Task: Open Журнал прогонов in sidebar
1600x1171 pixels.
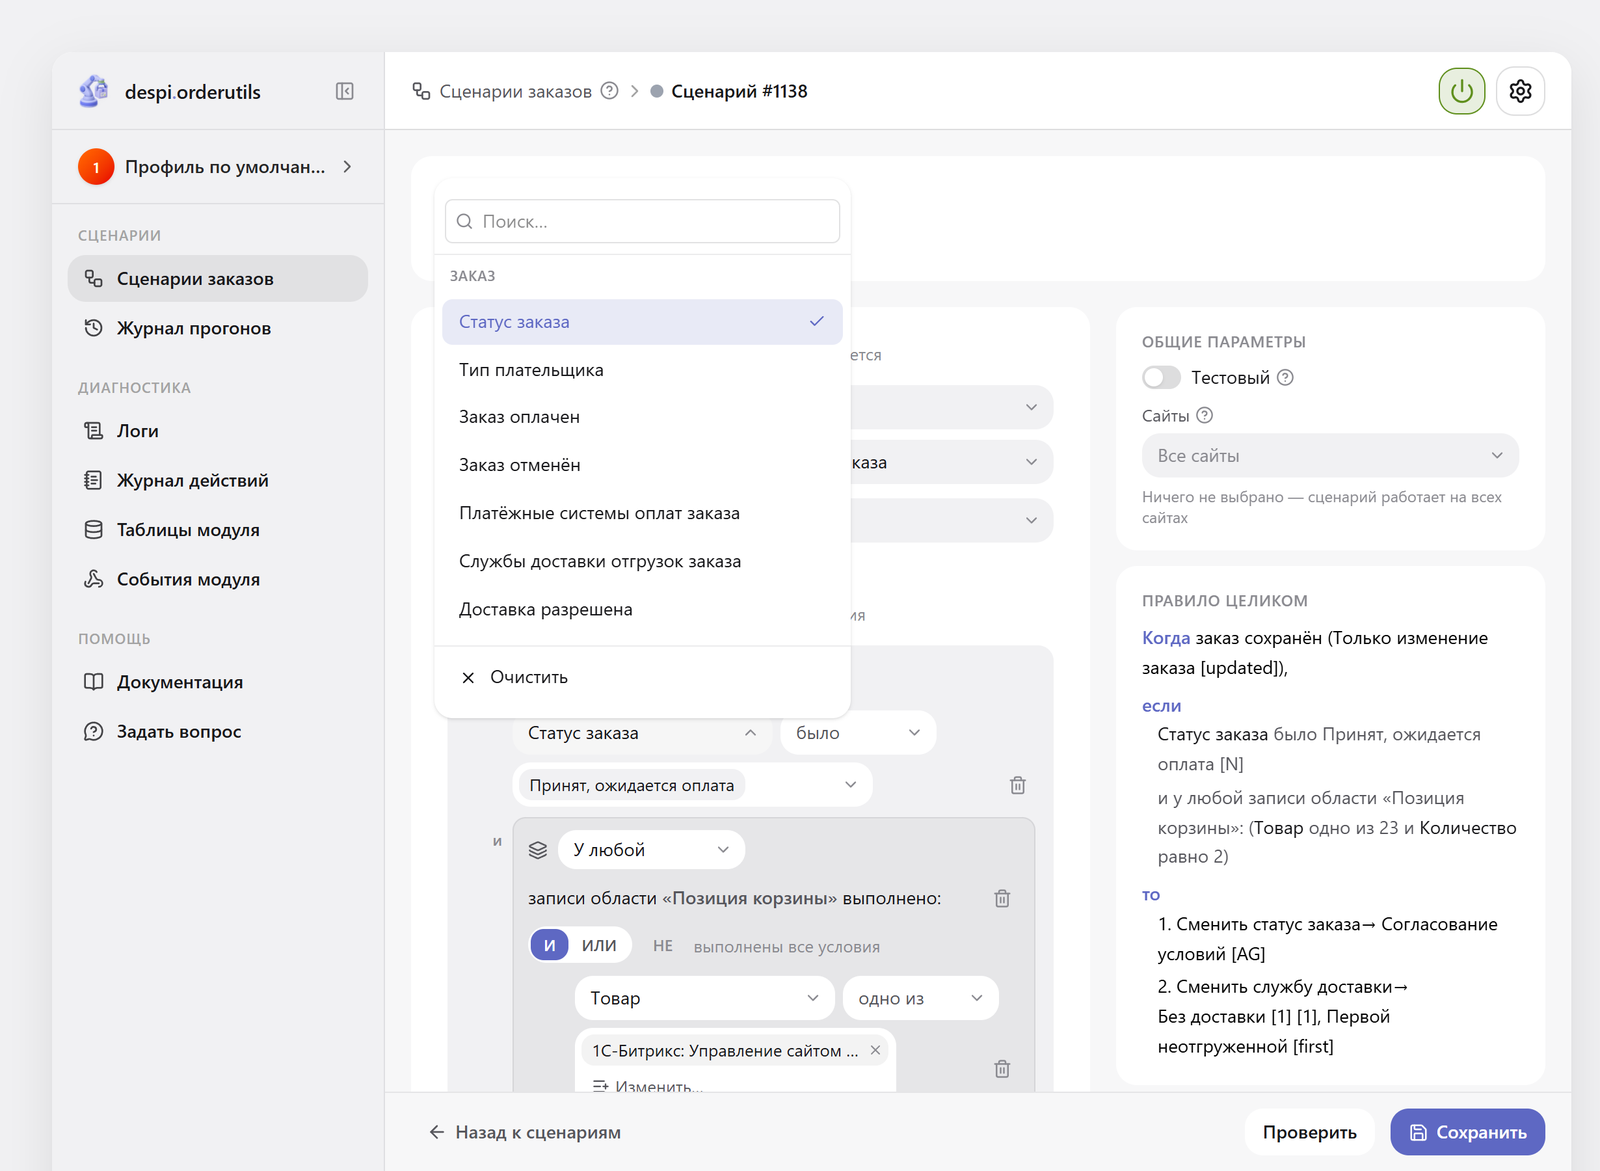Action: point(218,328)
